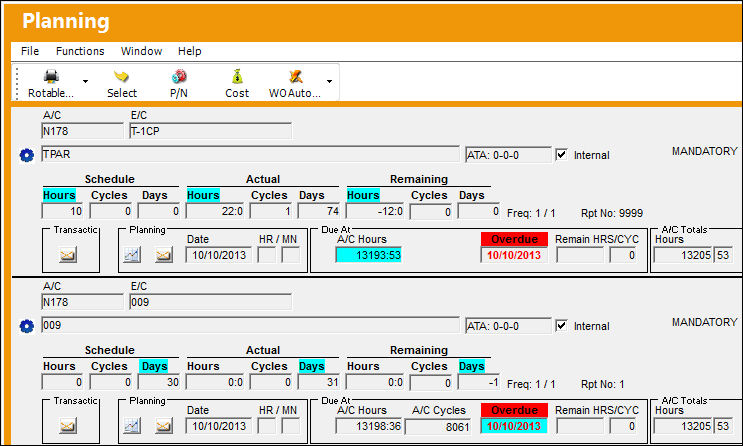The width and height of the screenshot is (743, 446).
Task: Open the Rotable dropdown arrow
Action: click(x=85, y=82)
